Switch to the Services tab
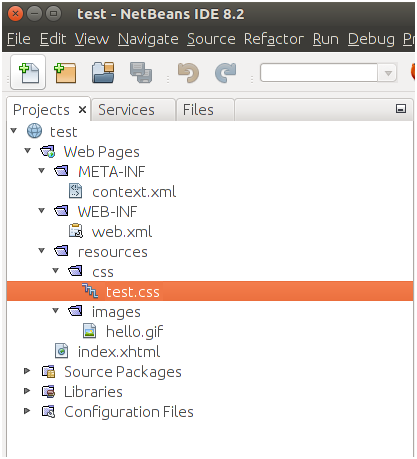Viewport: 417px width, 459px height. tap(126, 110)
